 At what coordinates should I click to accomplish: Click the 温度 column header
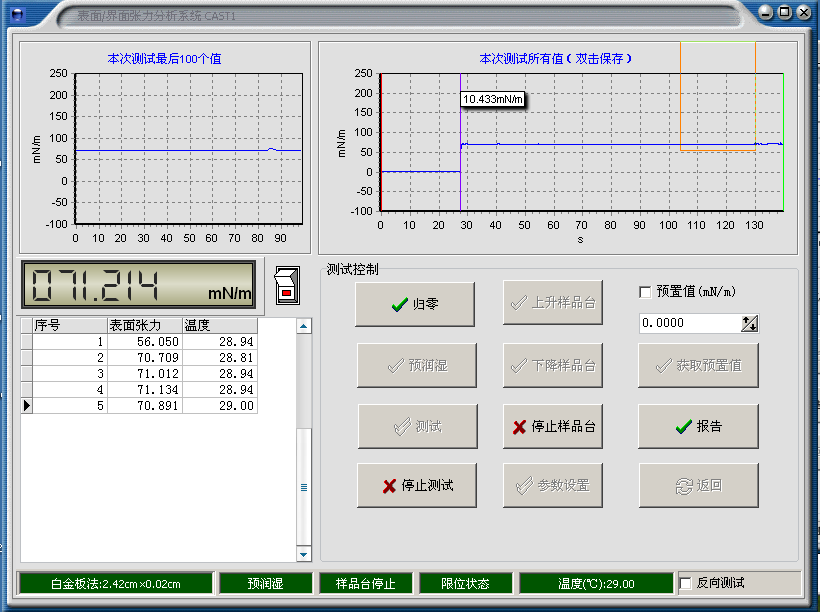tap(220, 325)
